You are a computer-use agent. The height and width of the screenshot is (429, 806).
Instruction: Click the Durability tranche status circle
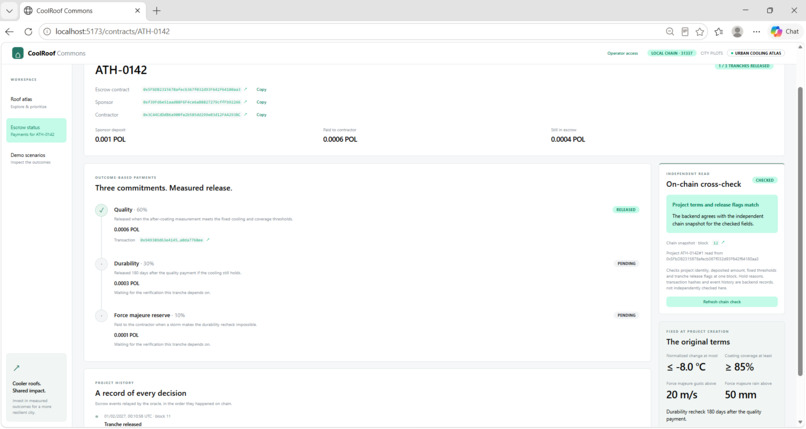101,264
